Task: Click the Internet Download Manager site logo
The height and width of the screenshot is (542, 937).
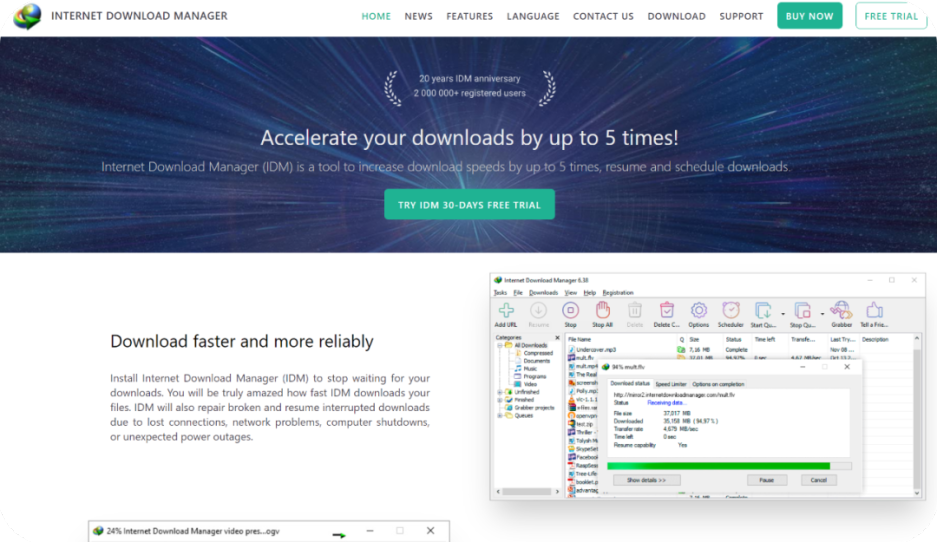Action: (27, 16)
